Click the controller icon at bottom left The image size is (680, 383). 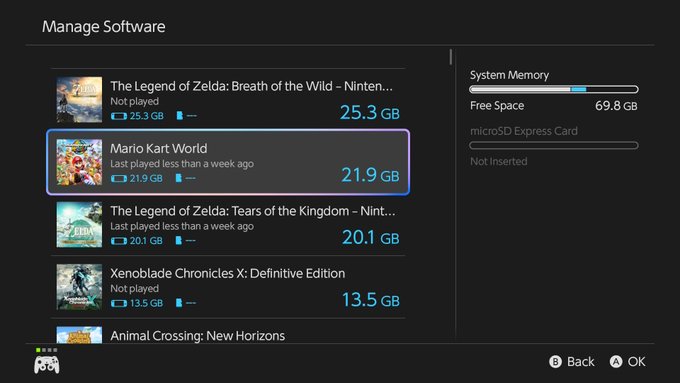pos(47,364)
